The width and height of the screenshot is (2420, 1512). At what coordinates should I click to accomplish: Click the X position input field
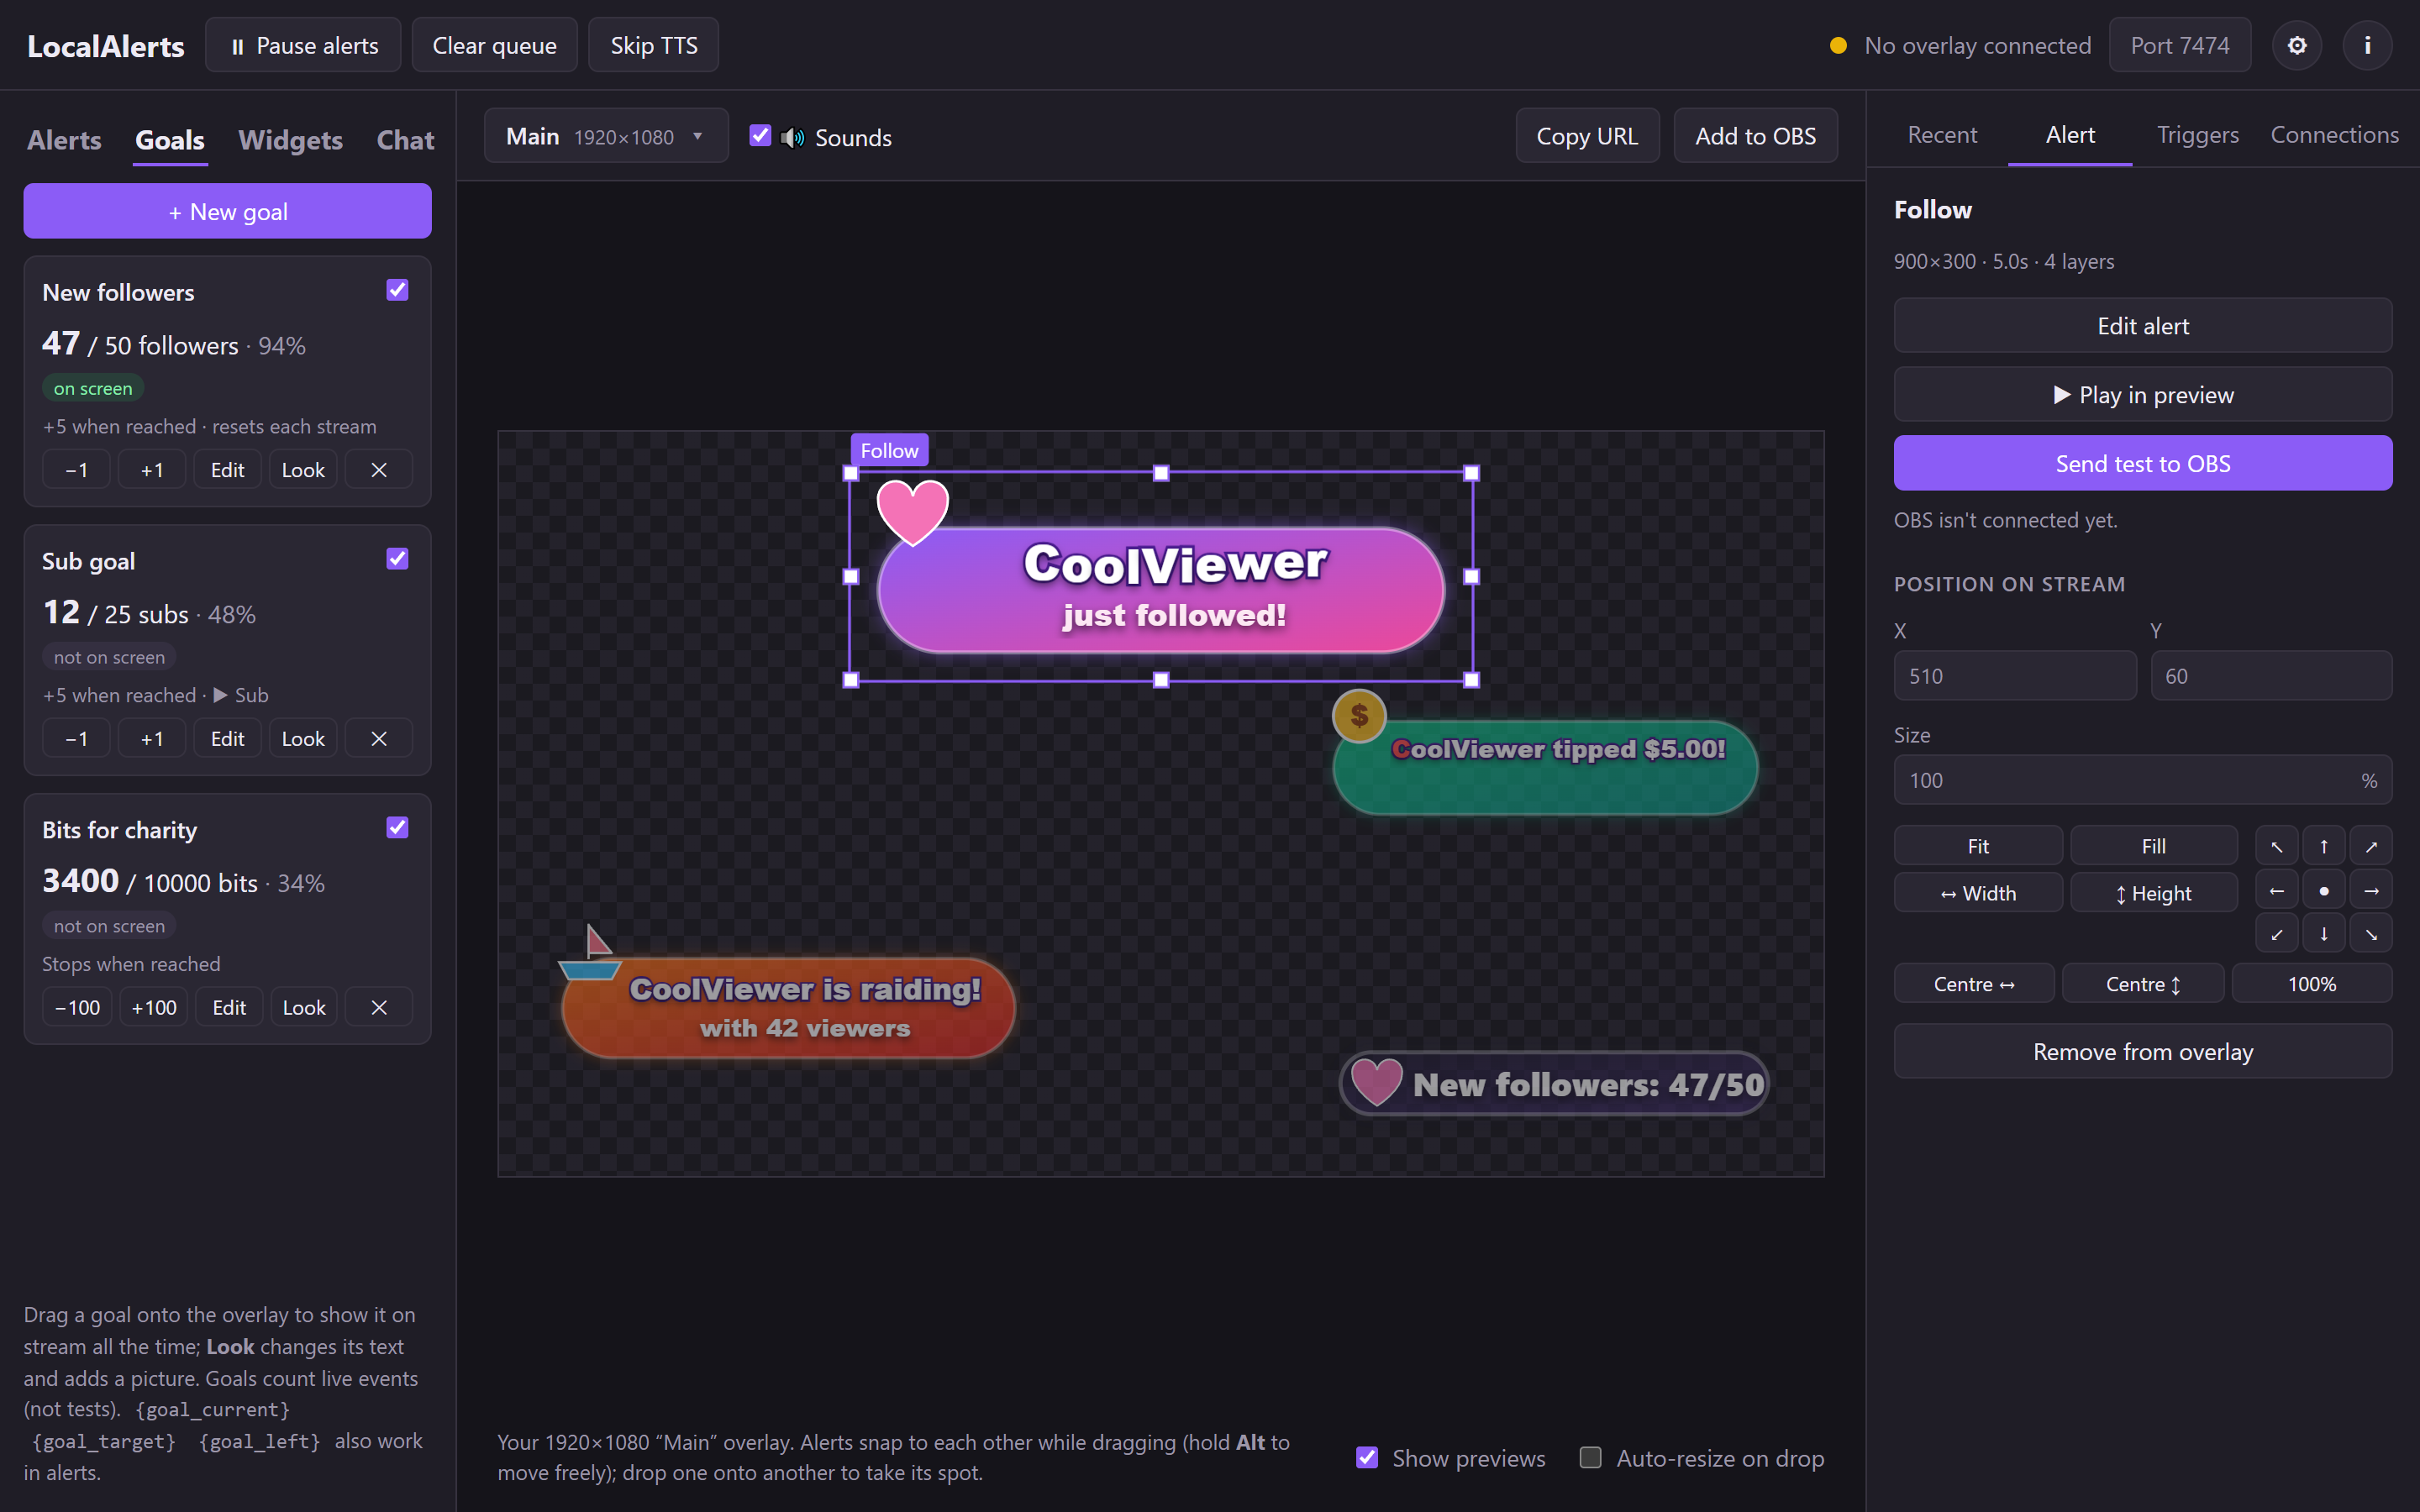point(2015,676)
